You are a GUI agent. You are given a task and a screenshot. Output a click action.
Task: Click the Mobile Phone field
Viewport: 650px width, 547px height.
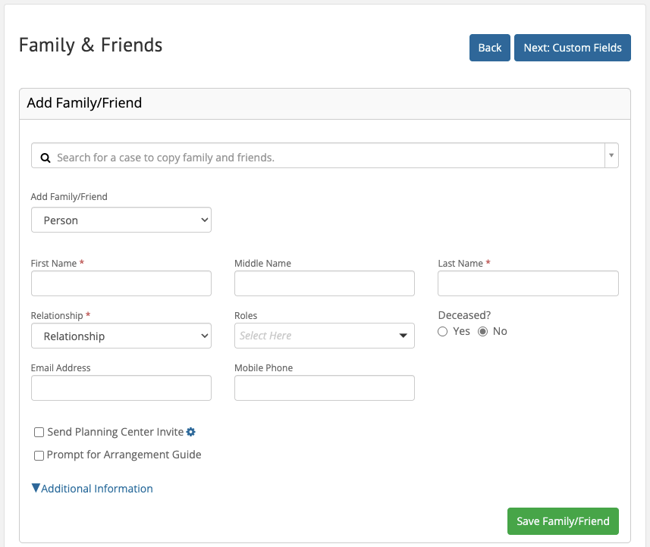[324, 388]
